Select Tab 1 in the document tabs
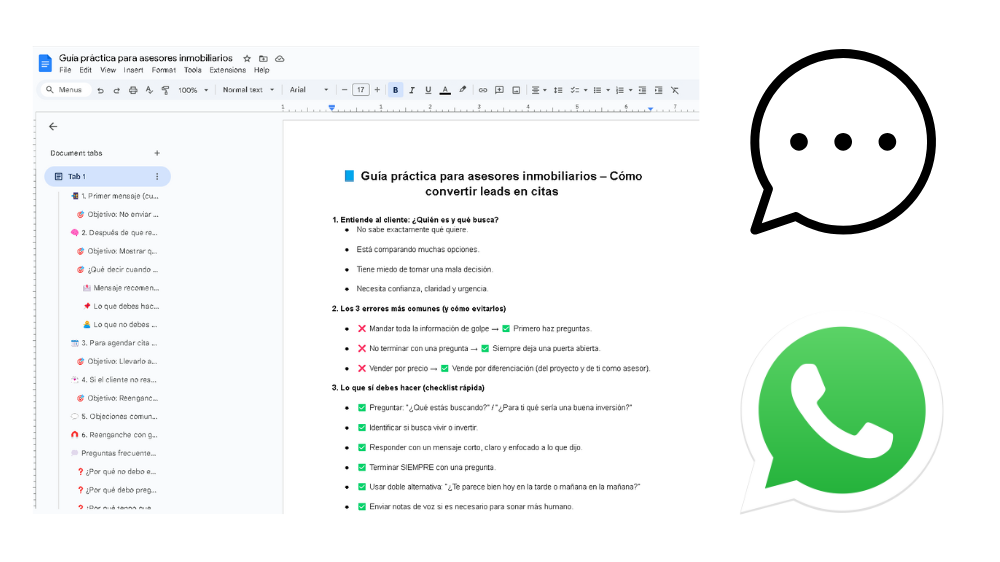 [x=107, y=176]
